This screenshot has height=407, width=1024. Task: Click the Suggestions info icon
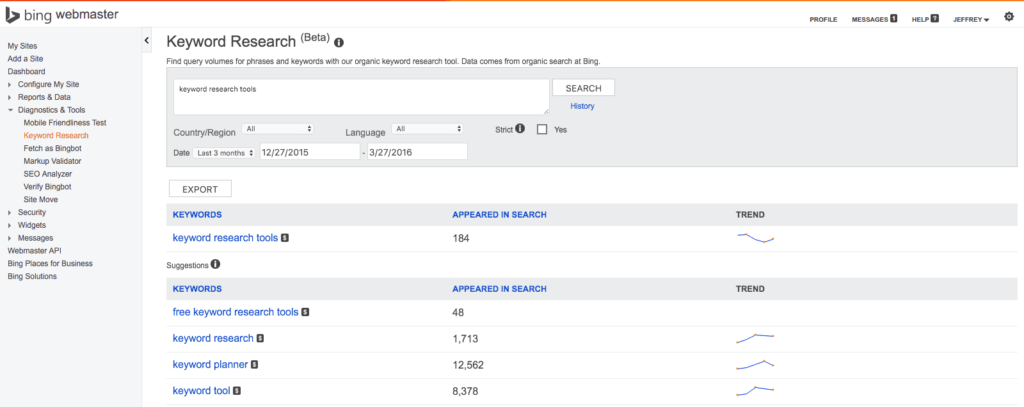tap(216, 265)
